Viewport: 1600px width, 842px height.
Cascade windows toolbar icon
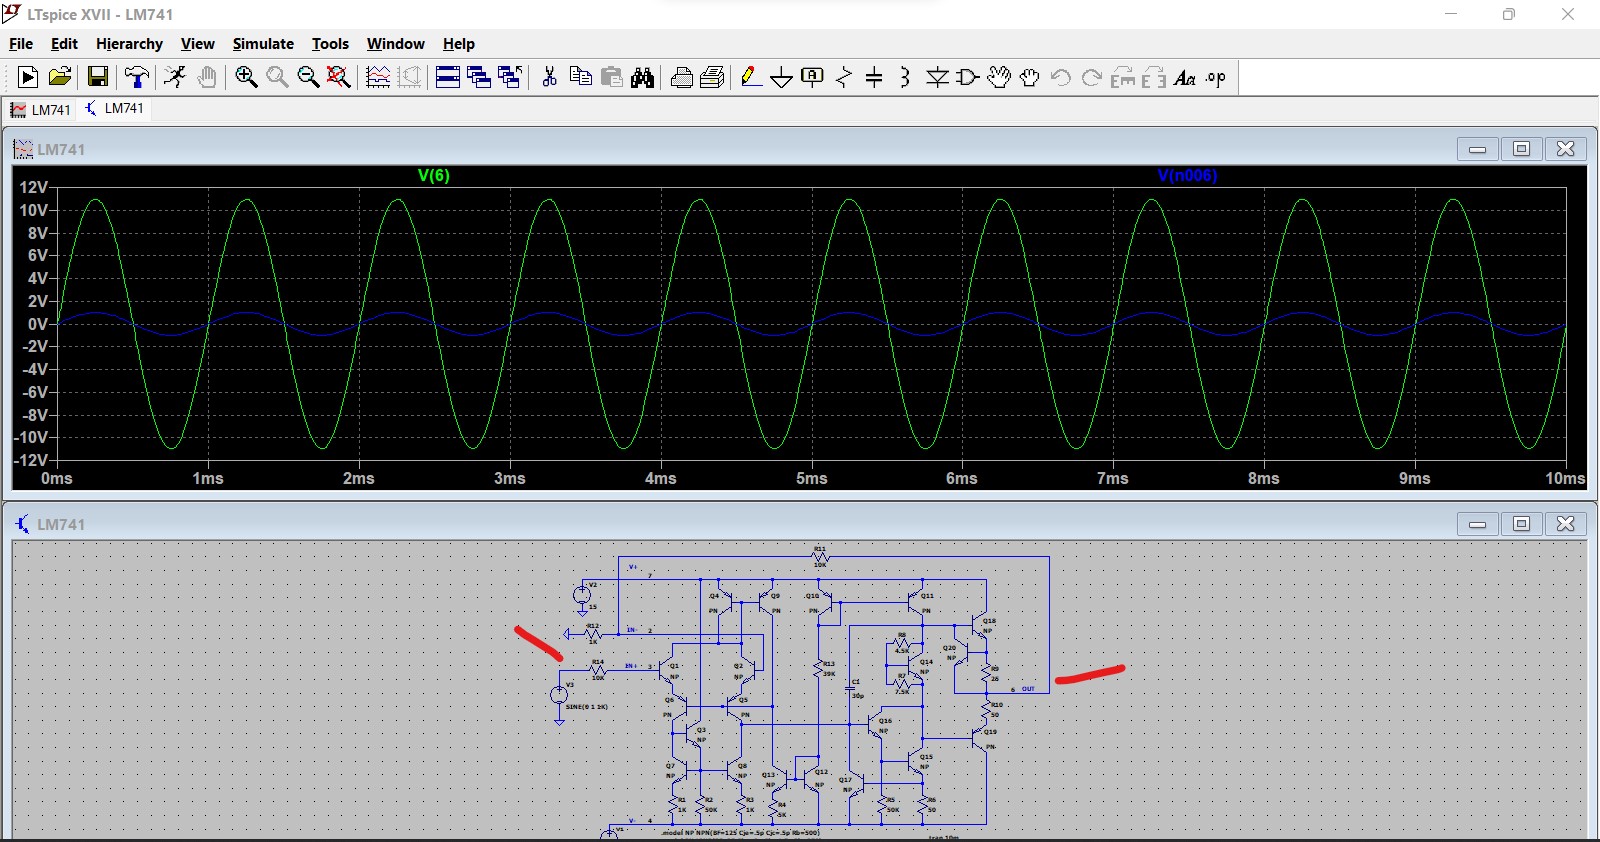click(x=479, y=77)
